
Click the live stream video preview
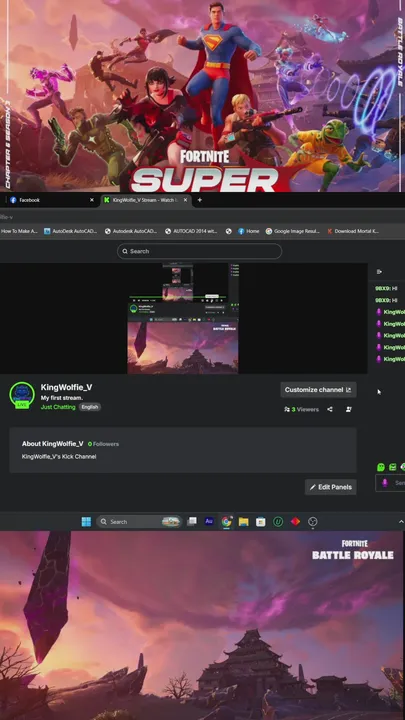[x=184, y=318]
